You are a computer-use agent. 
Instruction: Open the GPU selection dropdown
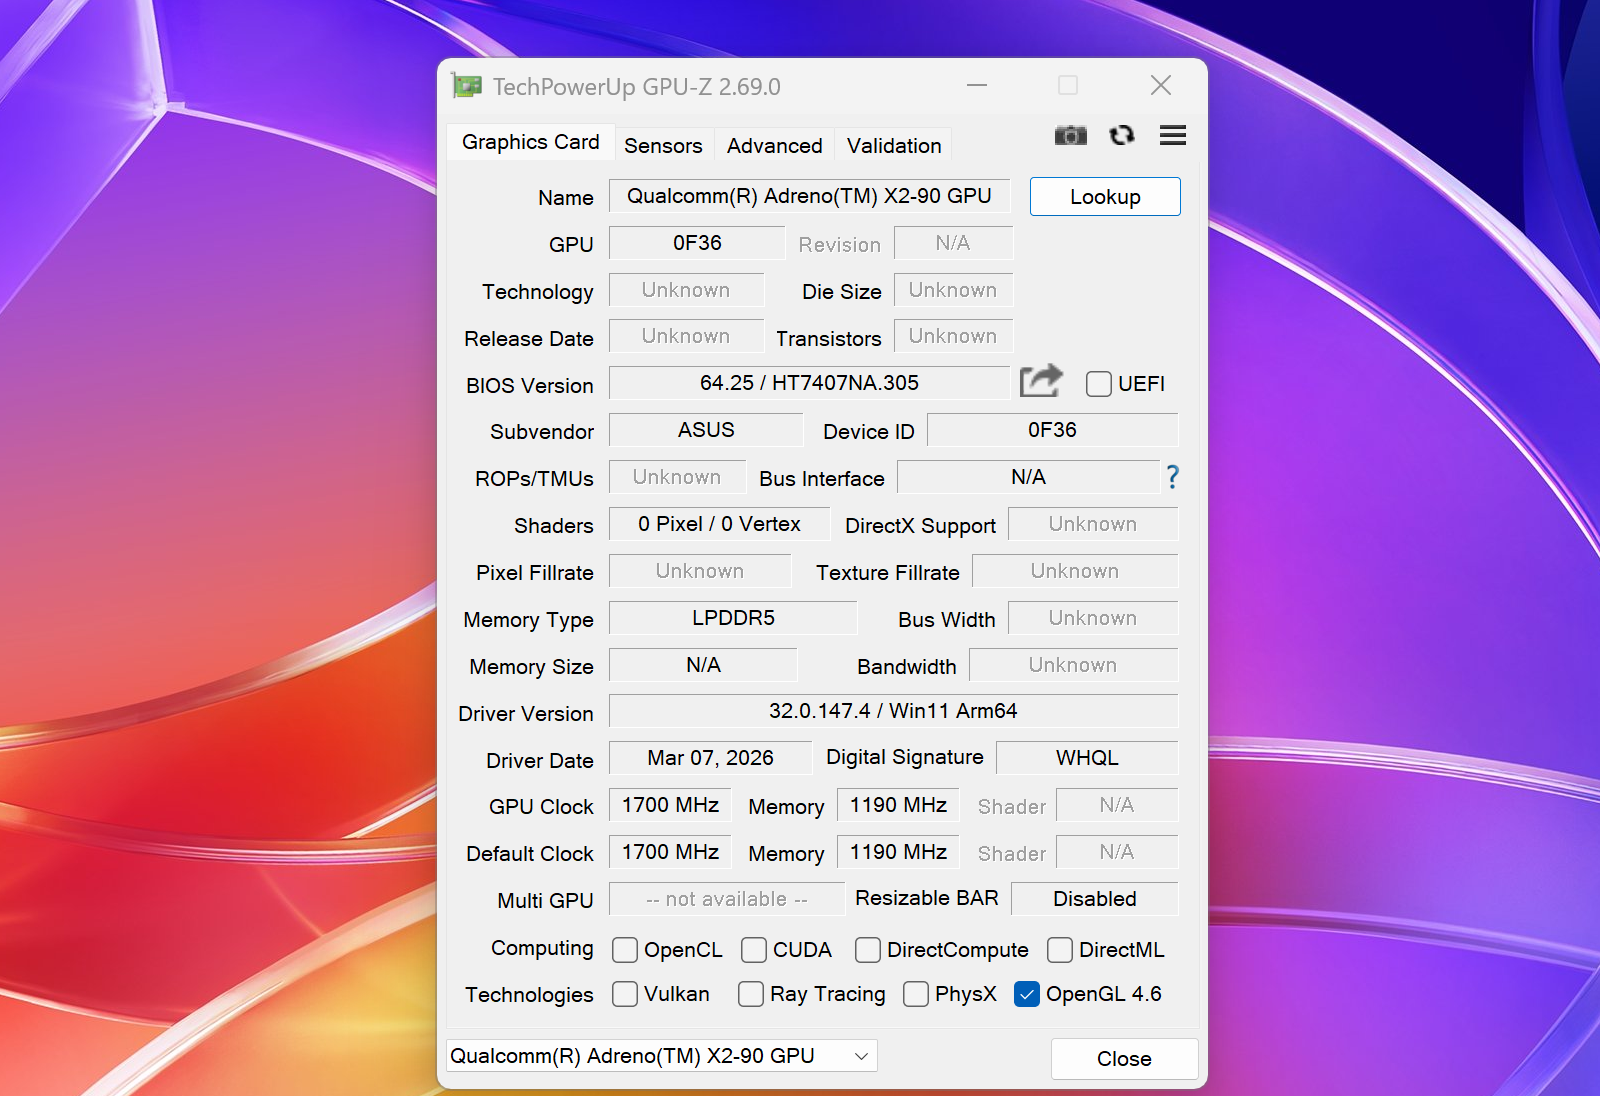click(662, 1056)
